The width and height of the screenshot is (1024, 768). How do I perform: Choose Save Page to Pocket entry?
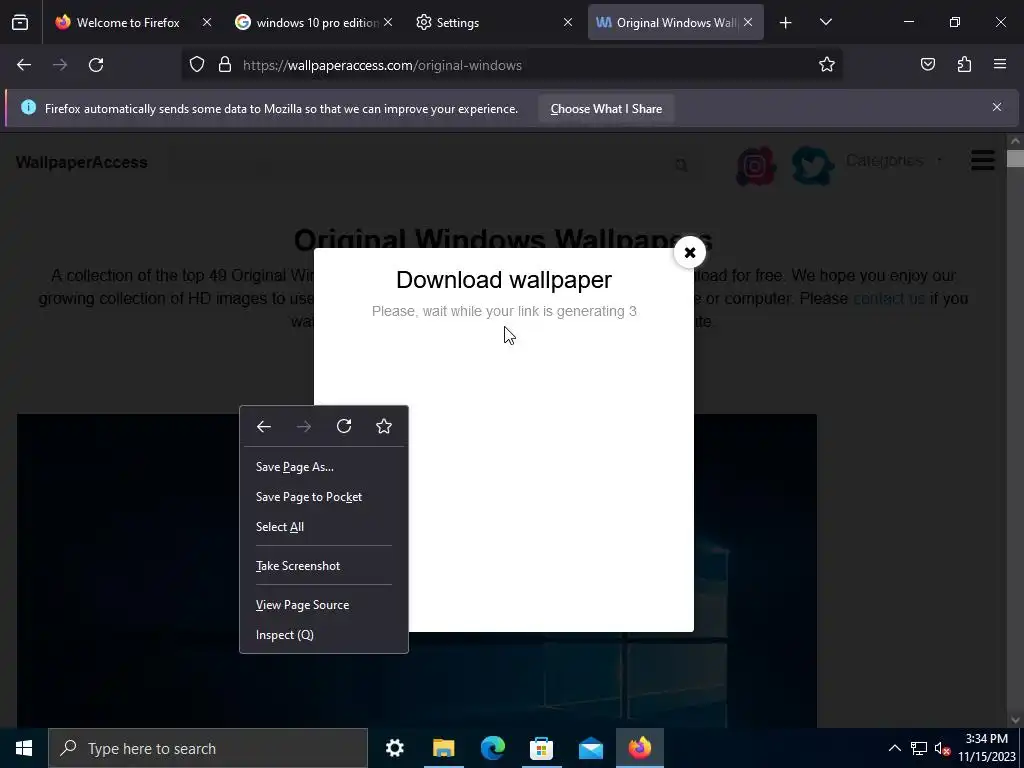coord(324,497)
